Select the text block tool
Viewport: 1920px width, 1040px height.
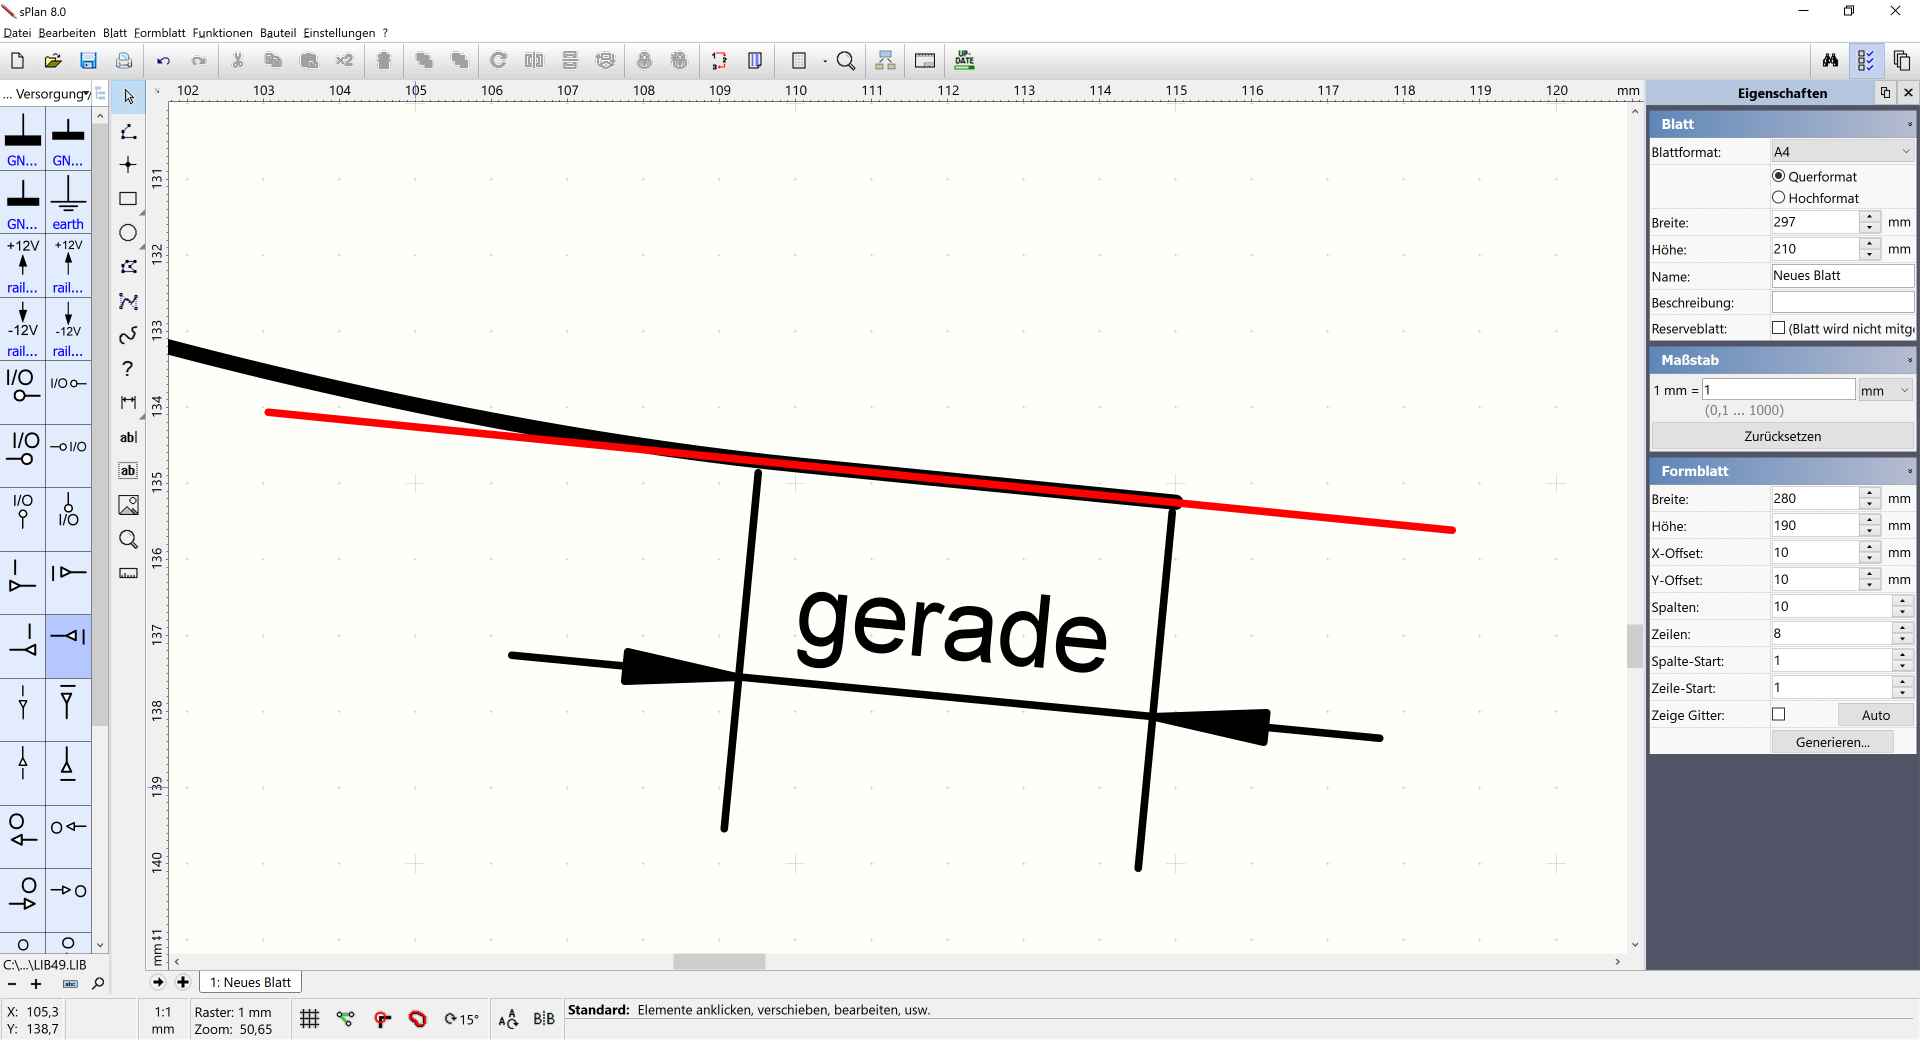[128, 471]
